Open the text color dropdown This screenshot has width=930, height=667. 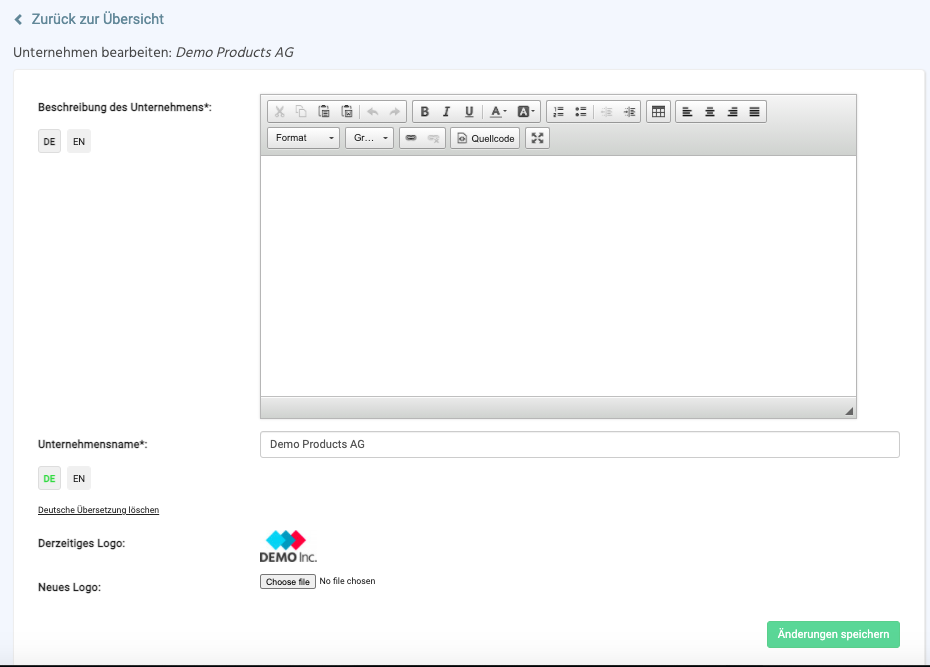point(498,112)
